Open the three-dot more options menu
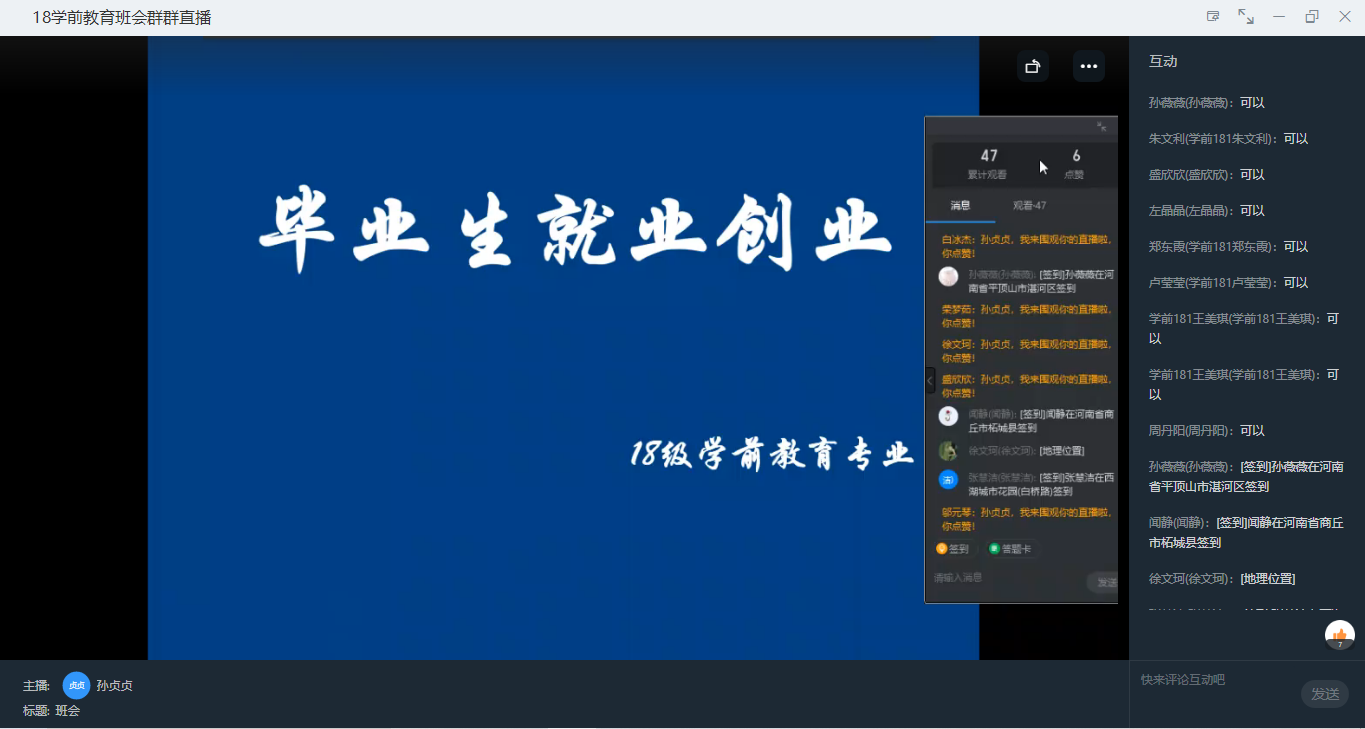The width and height of the screenshot is (1365, 729). pos(1089,66)
